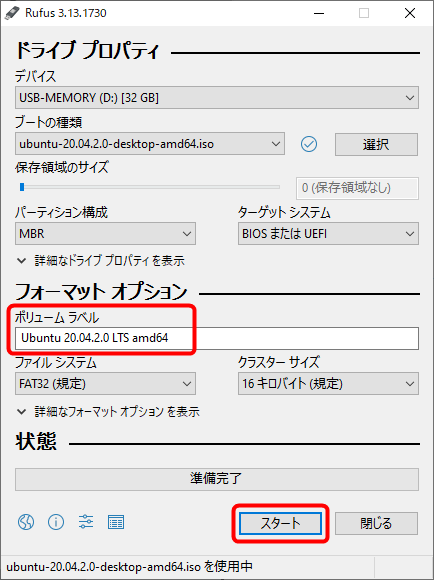Click the About info icon
This screenshot has width=434, height=580.
click(56, 522)
